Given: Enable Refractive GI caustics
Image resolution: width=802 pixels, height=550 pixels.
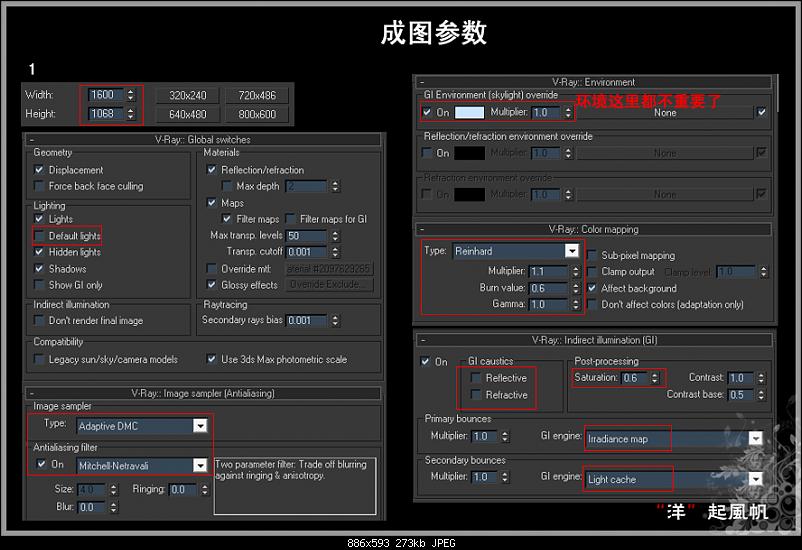Looking at the screenshot, I should click(476, 394).
